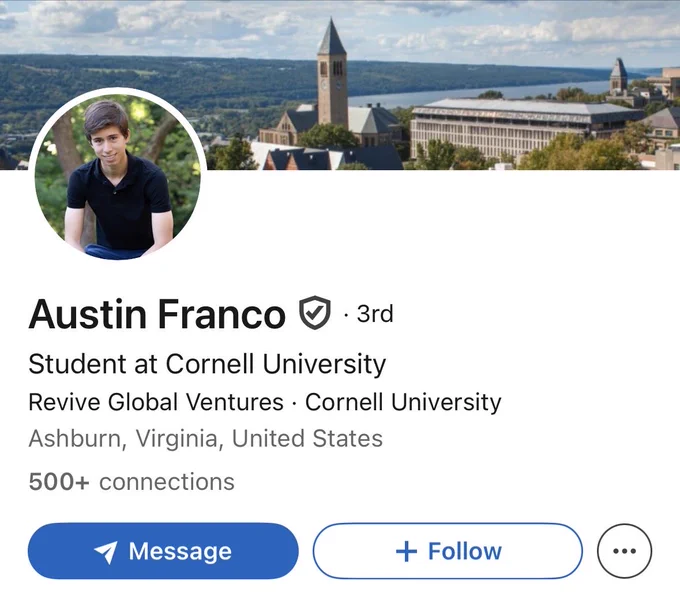Viewport: 680px width, 603px height.
Task: Click the long white building in the banner
Action: coord(525,128)
